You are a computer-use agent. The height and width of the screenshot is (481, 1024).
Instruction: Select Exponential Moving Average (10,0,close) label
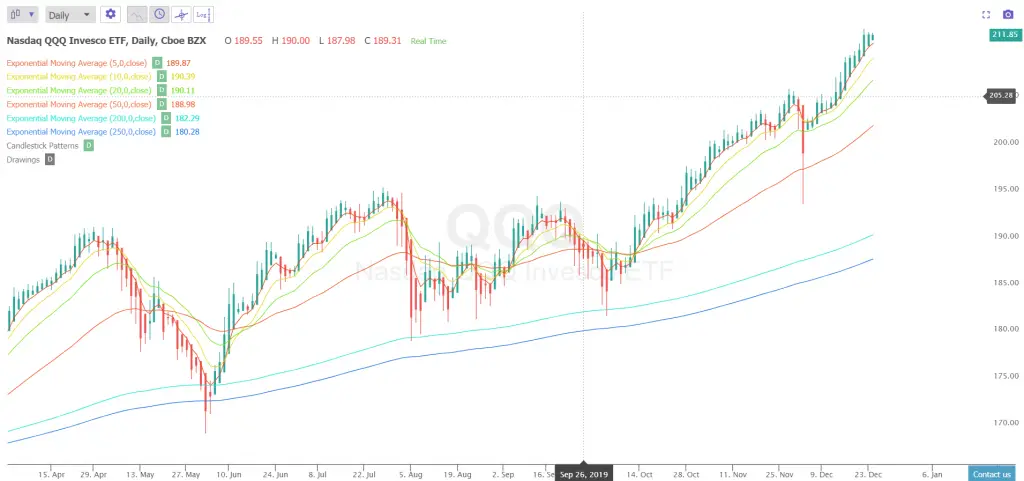click(x=78, y=76)
